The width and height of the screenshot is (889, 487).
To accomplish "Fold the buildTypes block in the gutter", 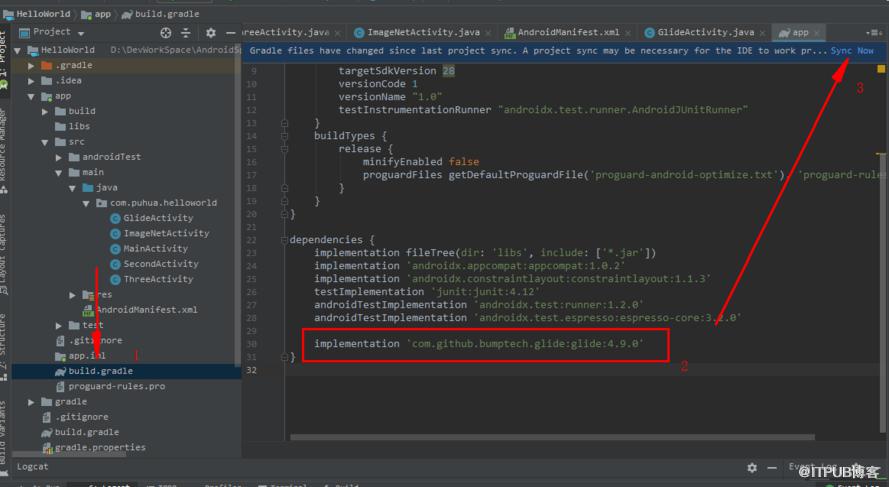I will coord(285,136).
